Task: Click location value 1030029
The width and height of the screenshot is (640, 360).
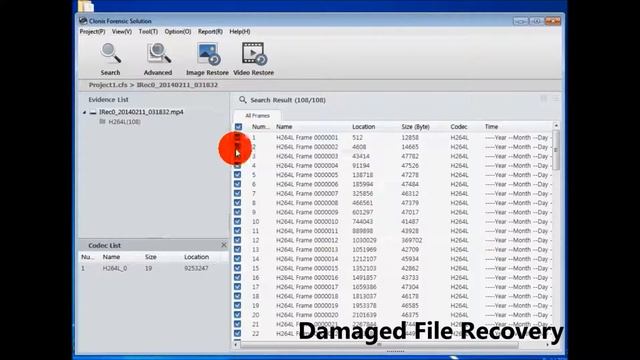Action: [x=364, y=240]
